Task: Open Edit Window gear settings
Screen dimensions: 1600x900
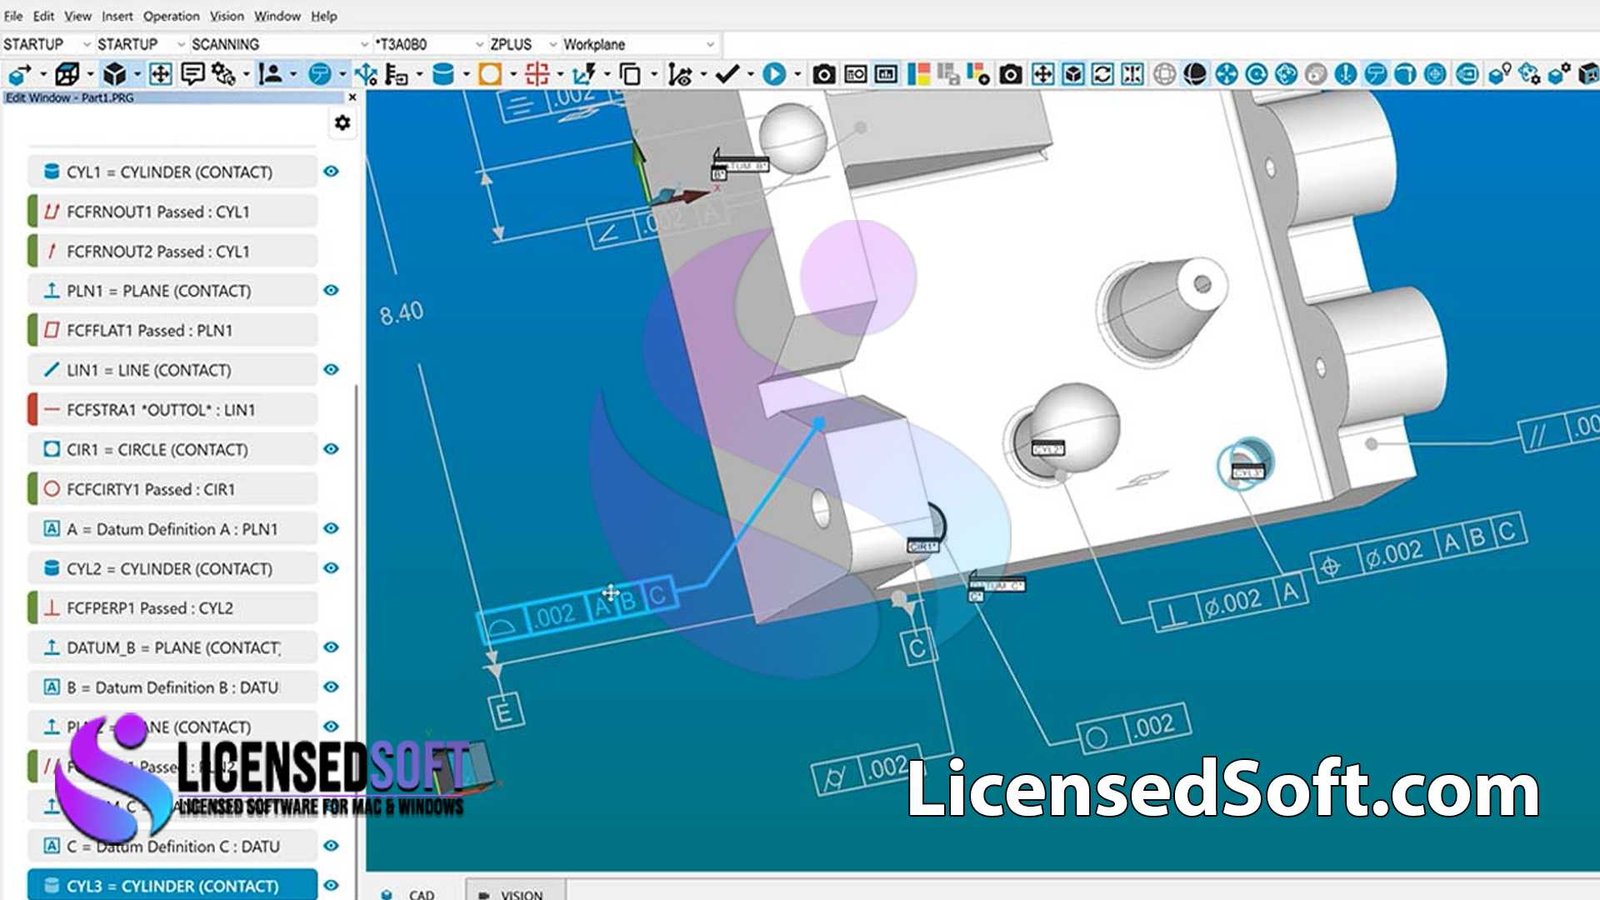Action: (342, 122)
